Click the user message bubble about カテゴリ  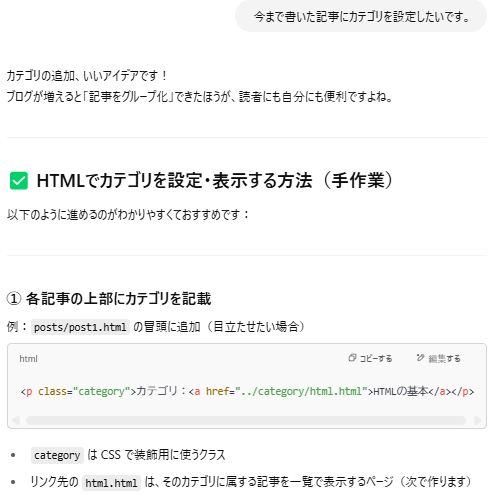[361, 16]
